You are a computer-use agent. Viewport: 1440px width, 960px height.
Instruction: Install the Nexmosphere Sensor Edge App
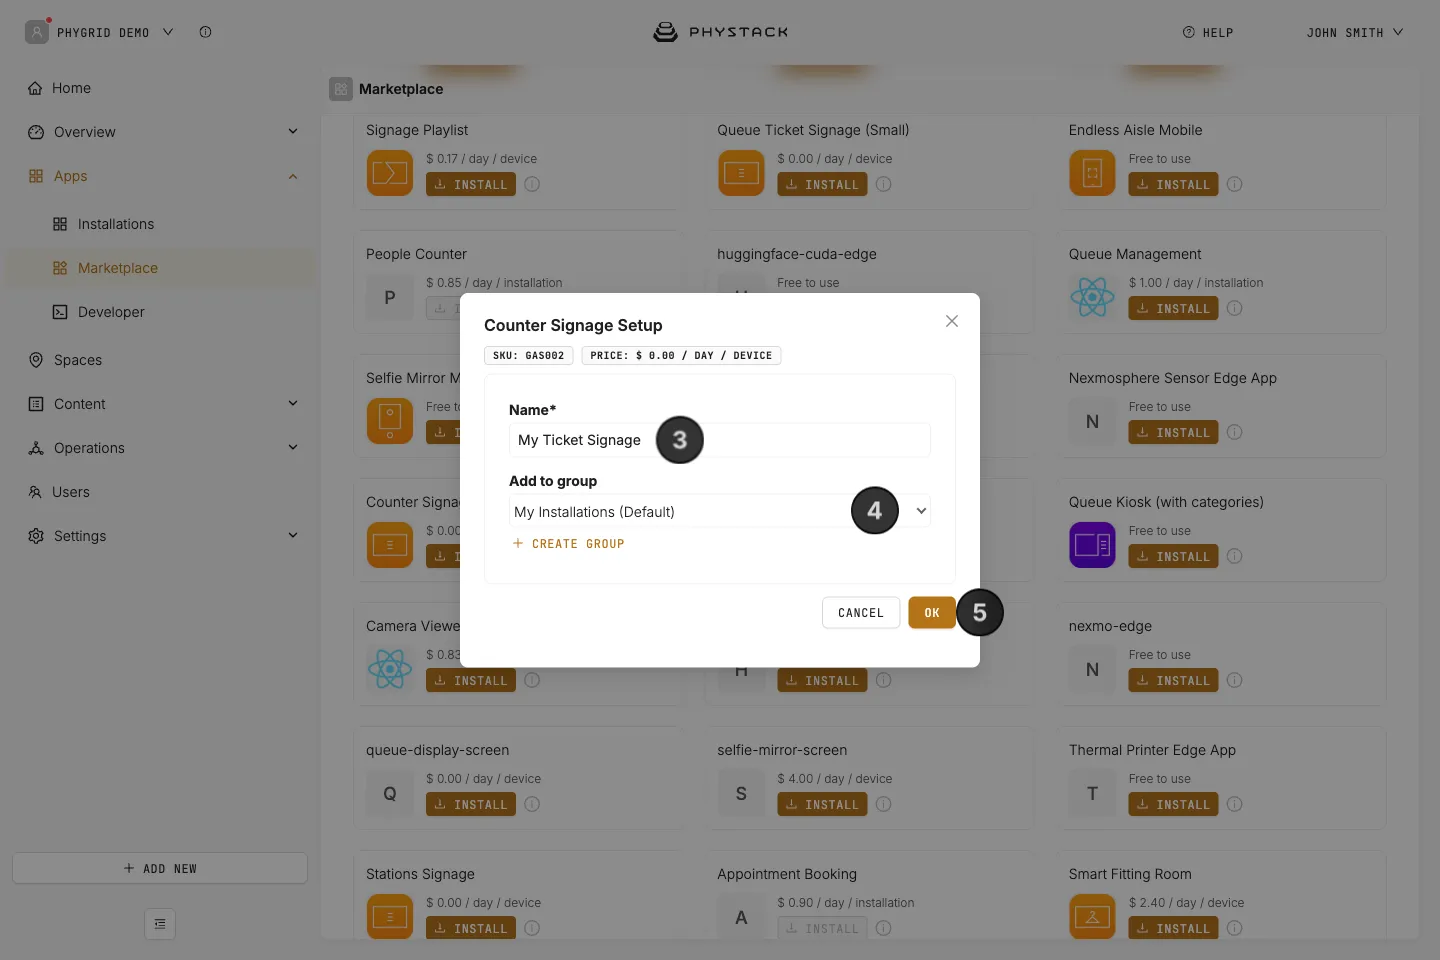point(1173,432)
